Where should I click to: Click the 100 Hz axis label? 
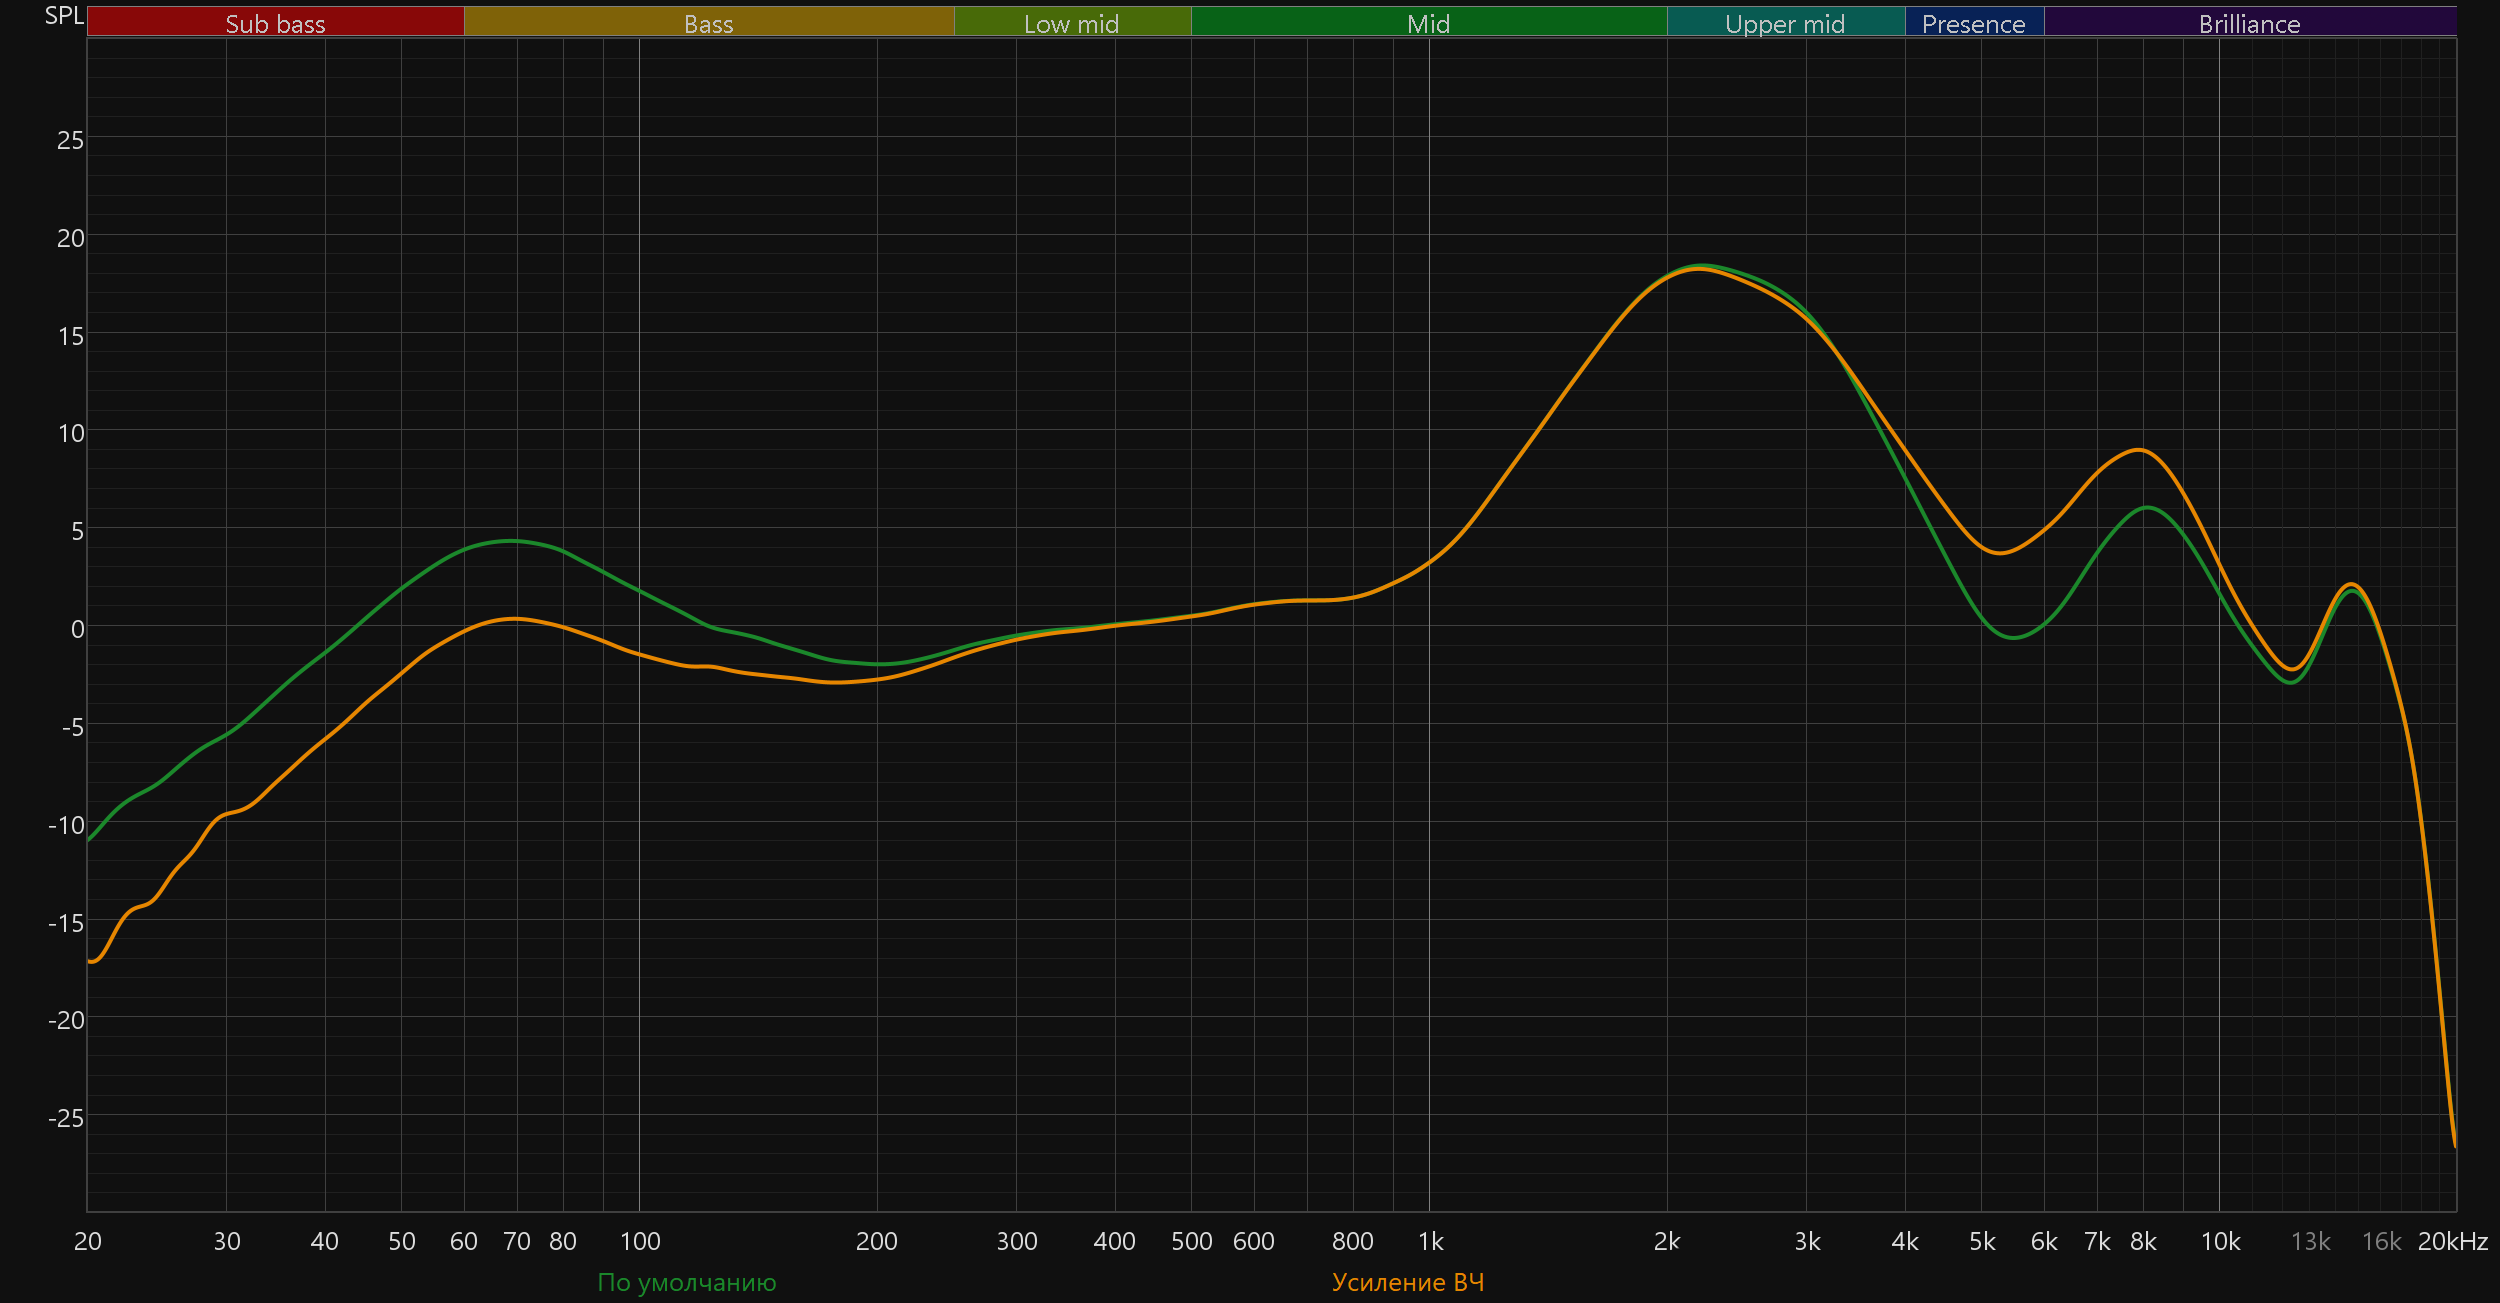[x=640, y=1241]
